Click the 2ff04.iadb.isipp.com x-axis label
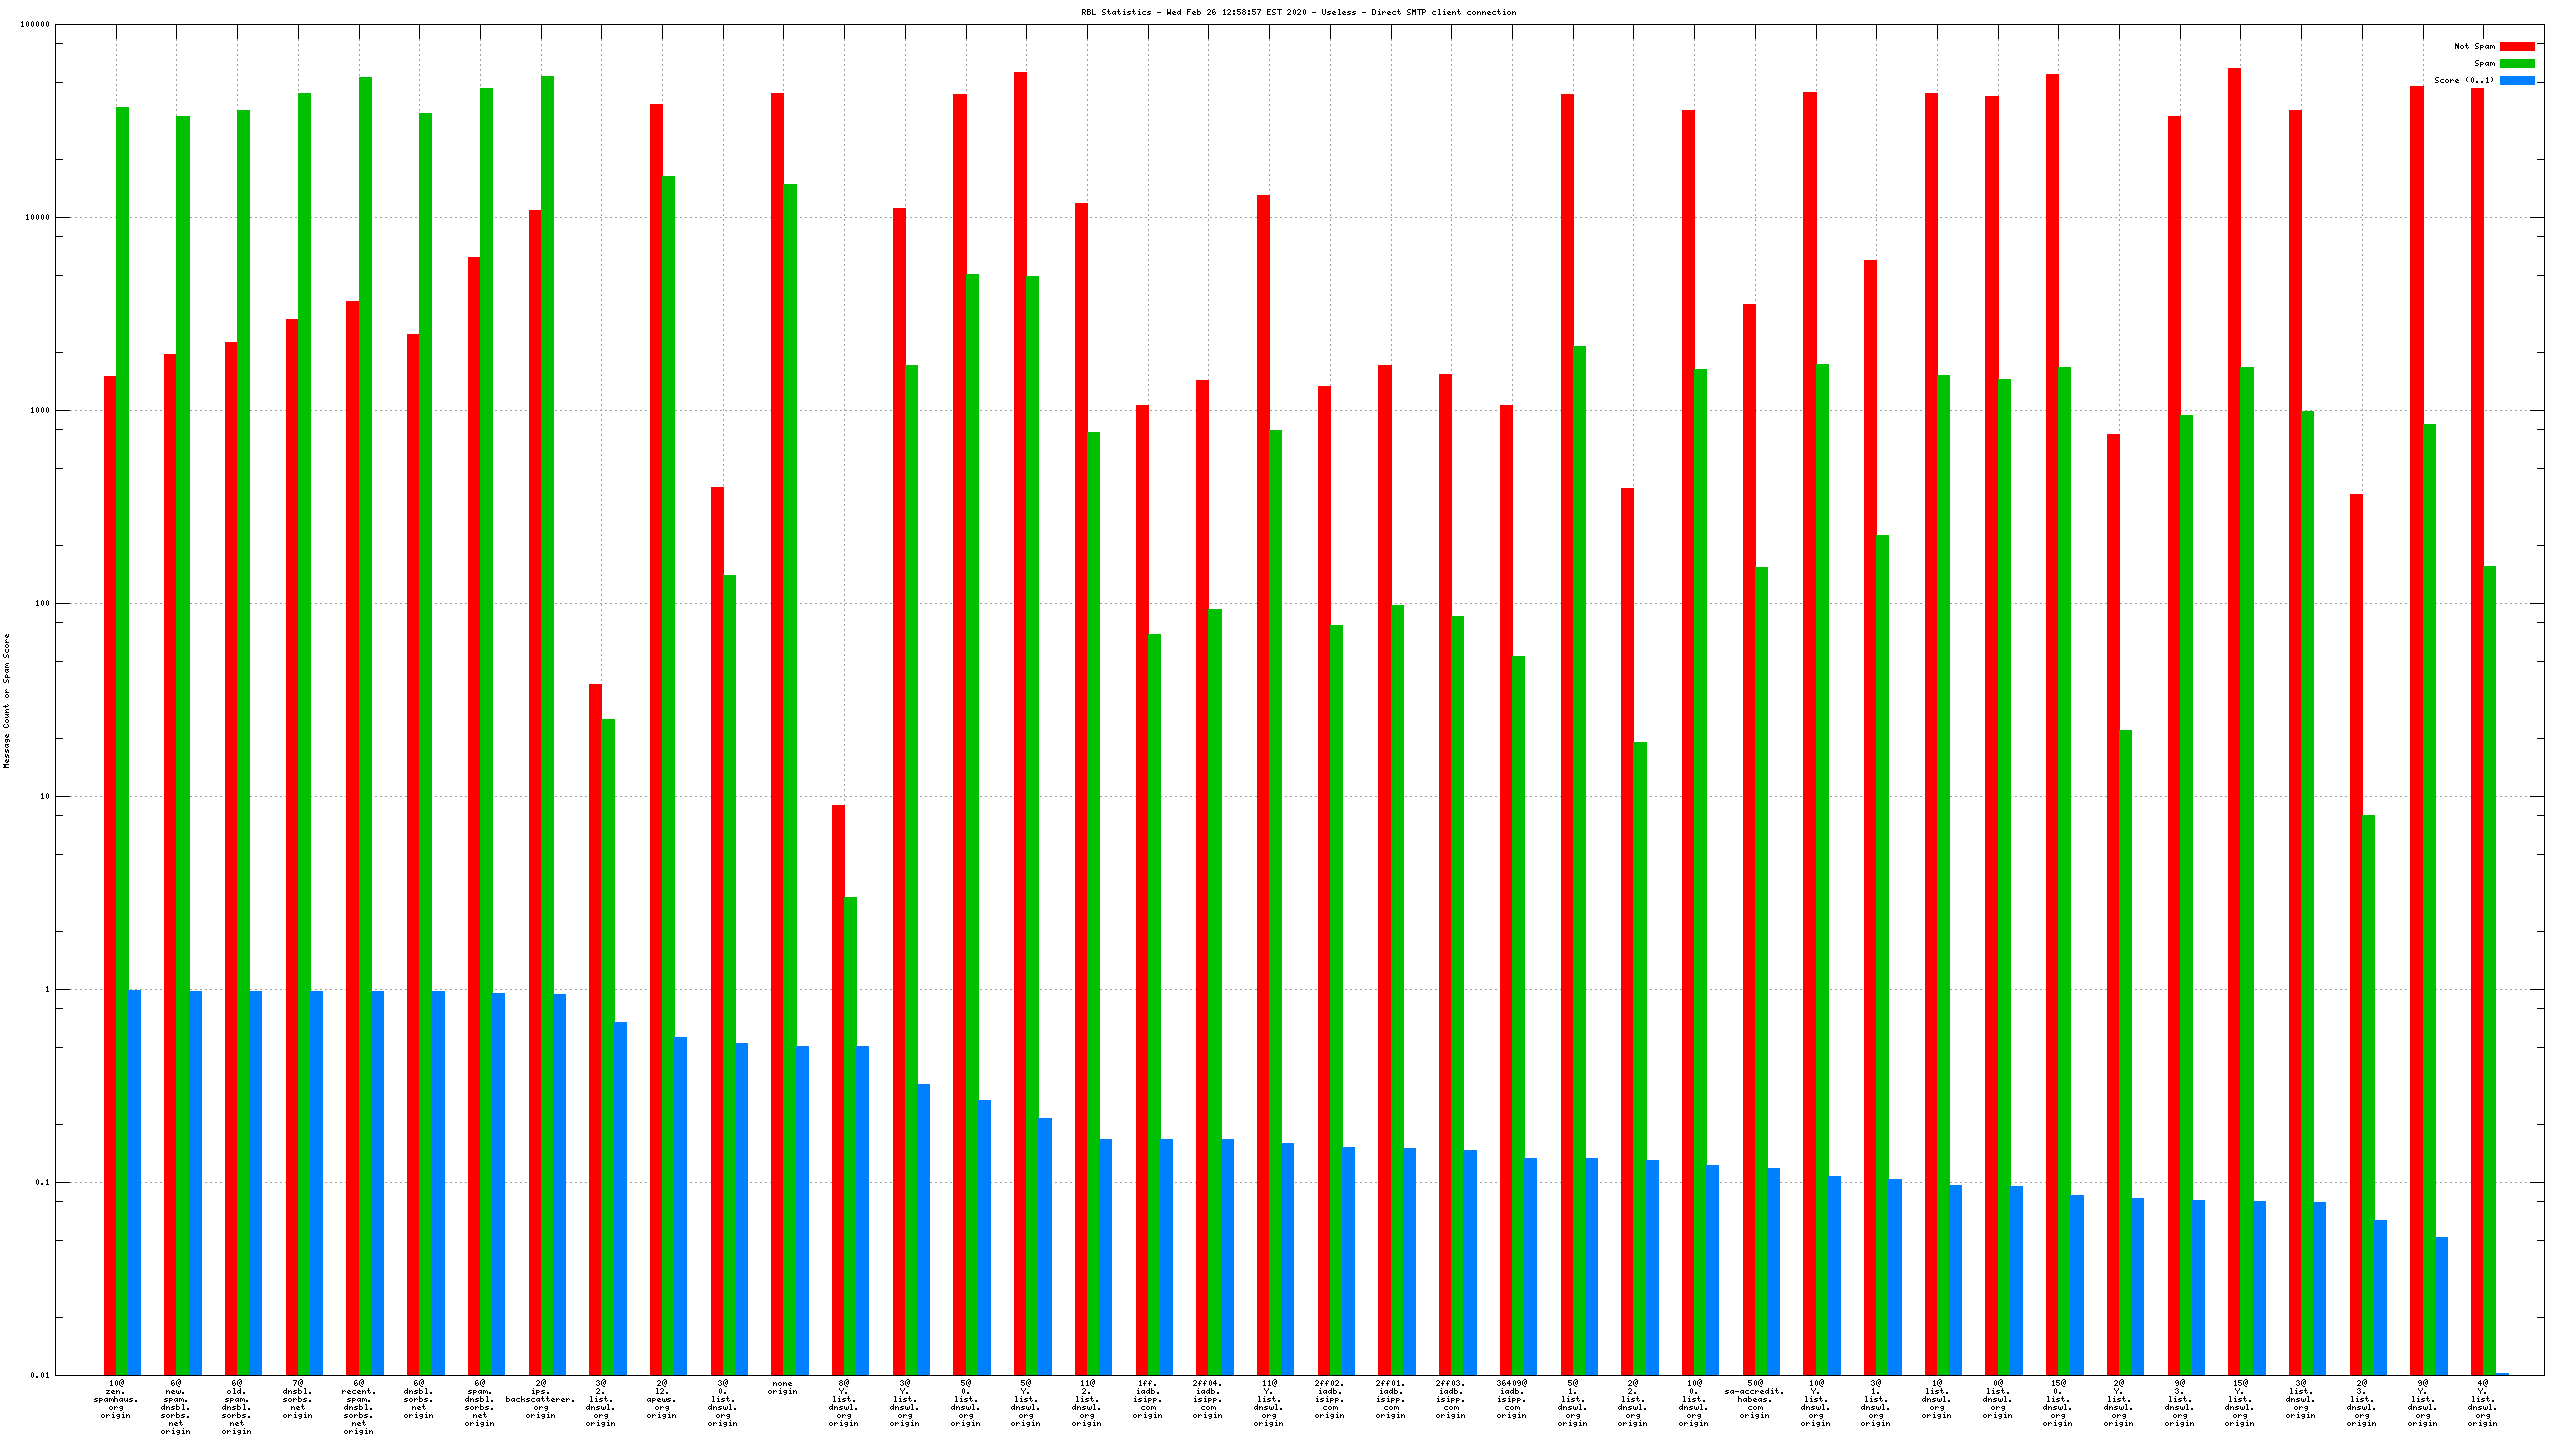This screenshot has width=2560, height=1440. (x=1207, y=1399)
